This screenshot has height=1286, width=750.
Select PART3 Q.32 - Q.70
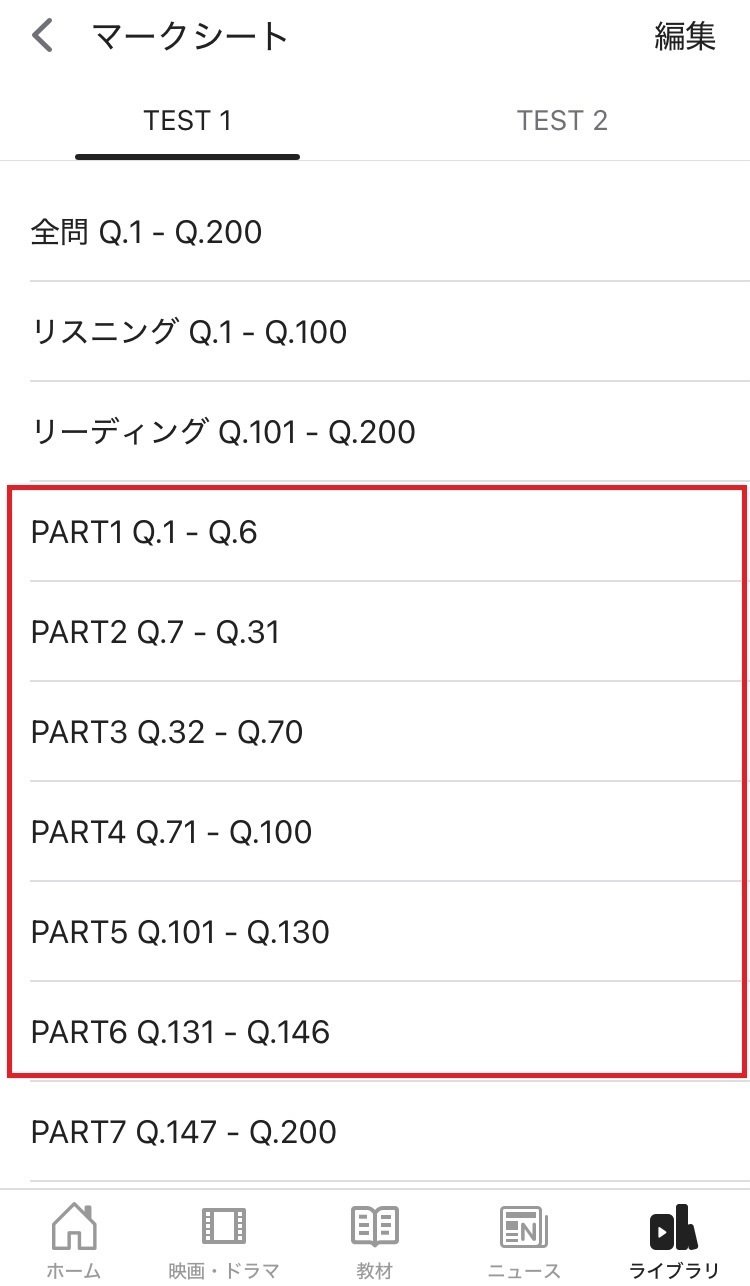point(375,732)
